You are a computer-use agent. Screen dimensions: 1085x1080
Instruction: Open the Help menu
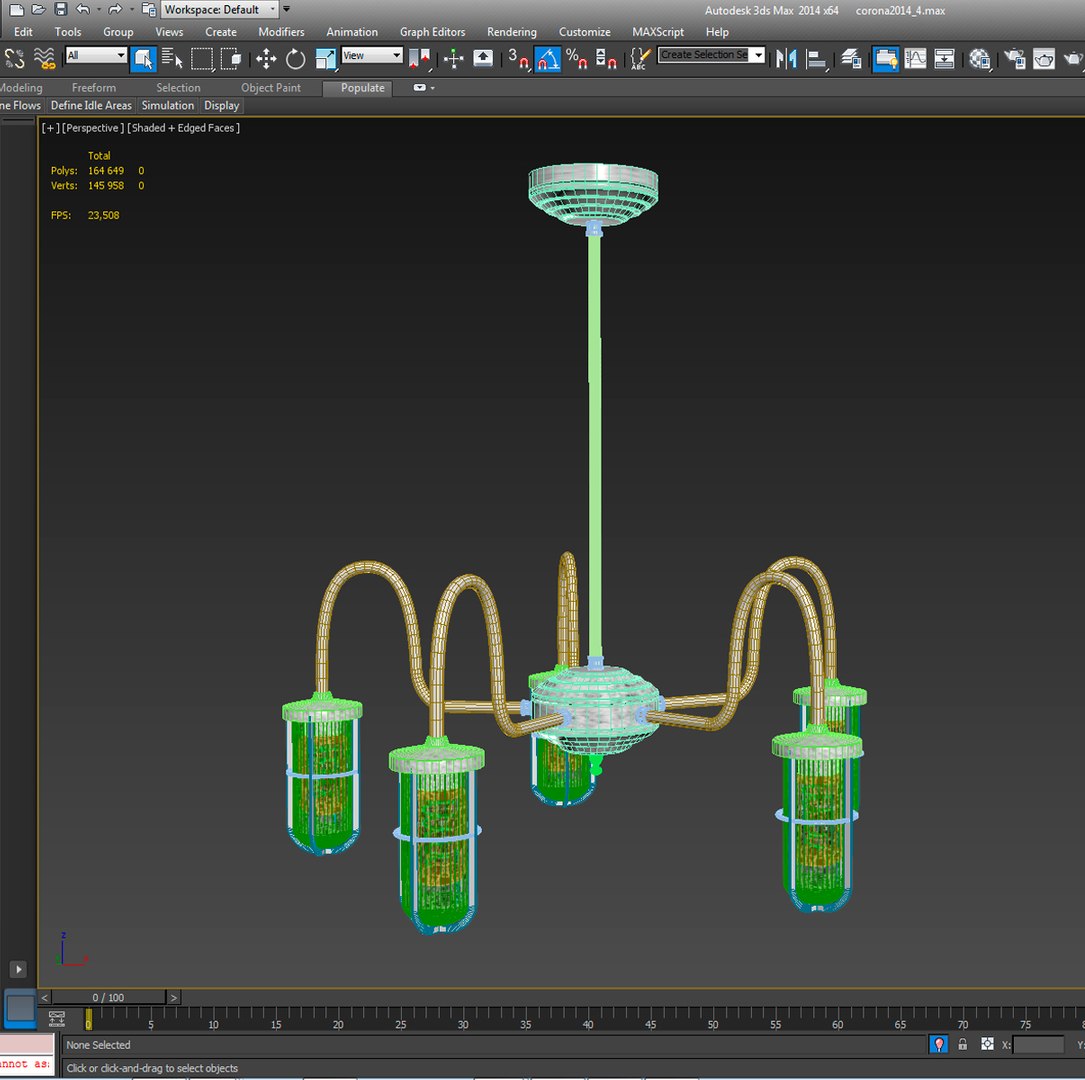717,32
